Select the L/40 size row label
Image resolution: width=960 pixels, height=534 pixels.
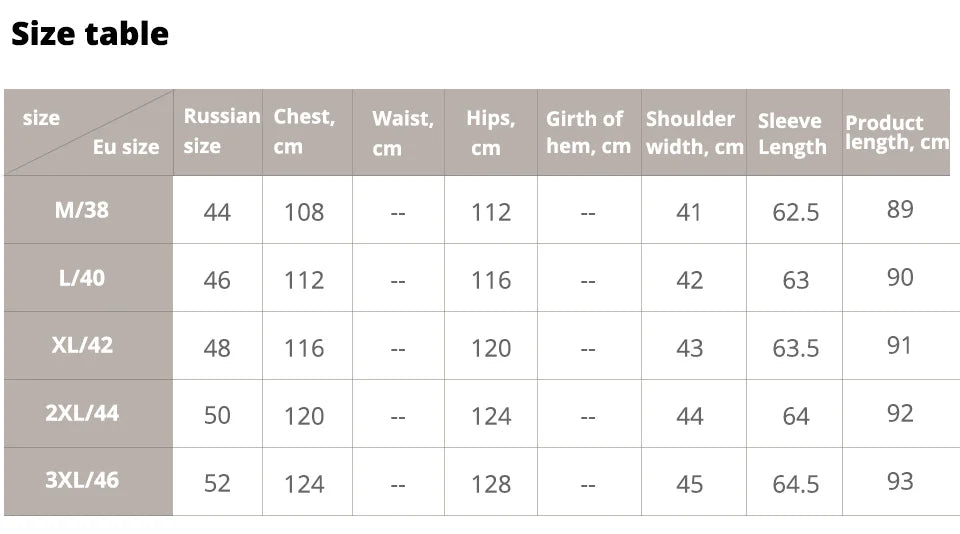coord(81,278)
